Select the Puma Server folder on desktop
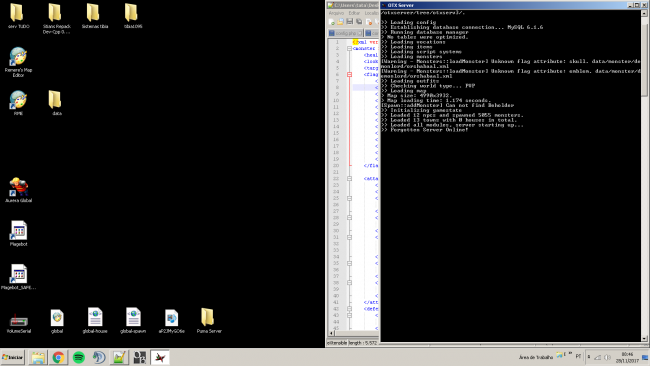 tap(209, 320)
